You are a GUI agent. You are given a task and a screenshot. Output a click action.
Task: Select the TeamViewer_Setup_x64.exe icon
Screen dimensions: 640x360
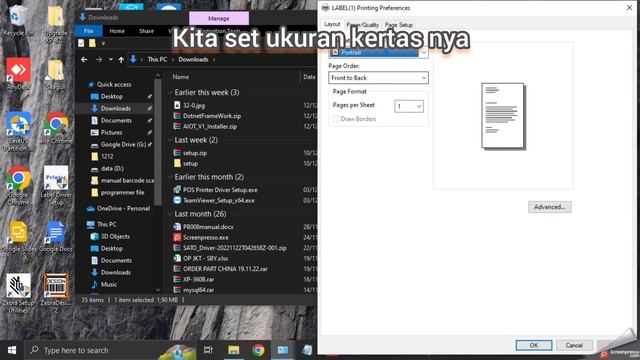coord(177,200)
